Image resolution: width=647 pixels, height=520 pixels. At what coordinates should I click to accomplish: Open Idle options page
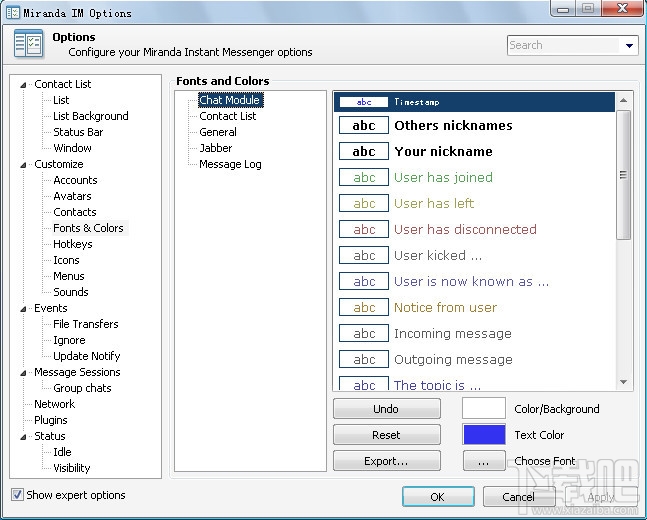coord(62,452)
